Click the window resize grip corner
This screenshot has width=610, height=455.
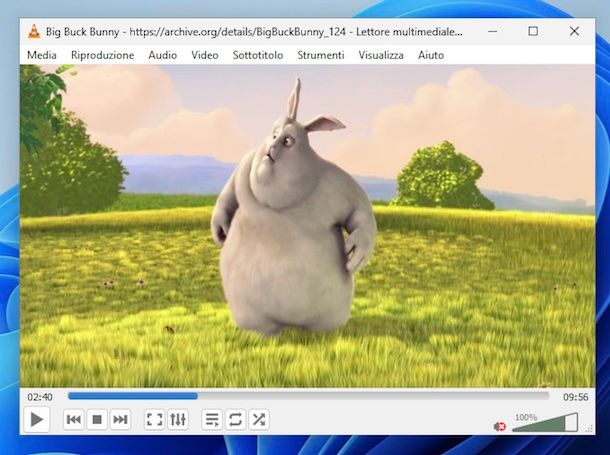tap(590, 429)
